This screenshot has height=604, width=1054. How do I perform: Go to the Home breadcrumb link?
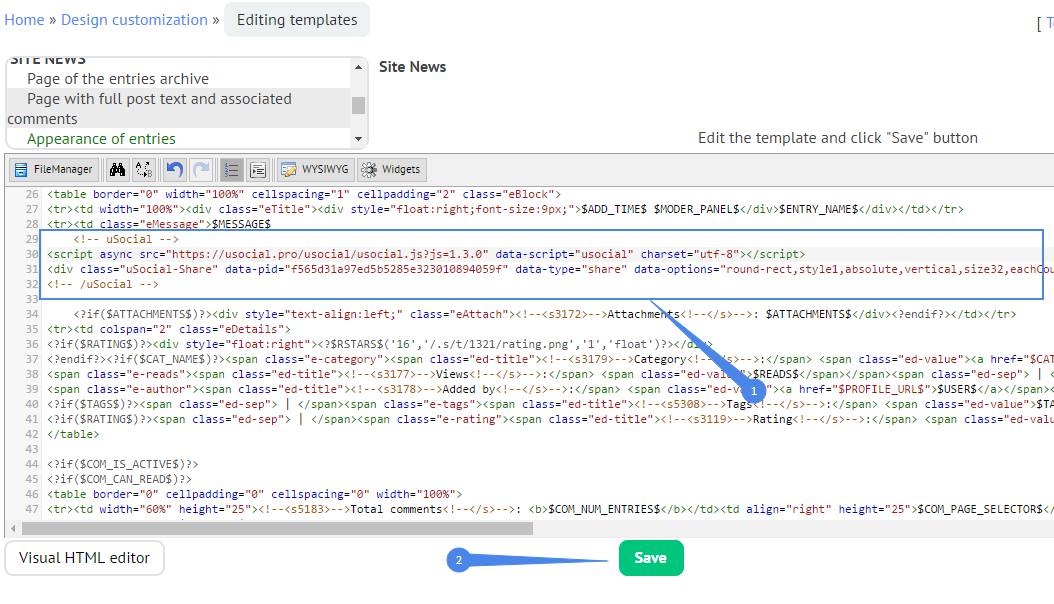24,20
